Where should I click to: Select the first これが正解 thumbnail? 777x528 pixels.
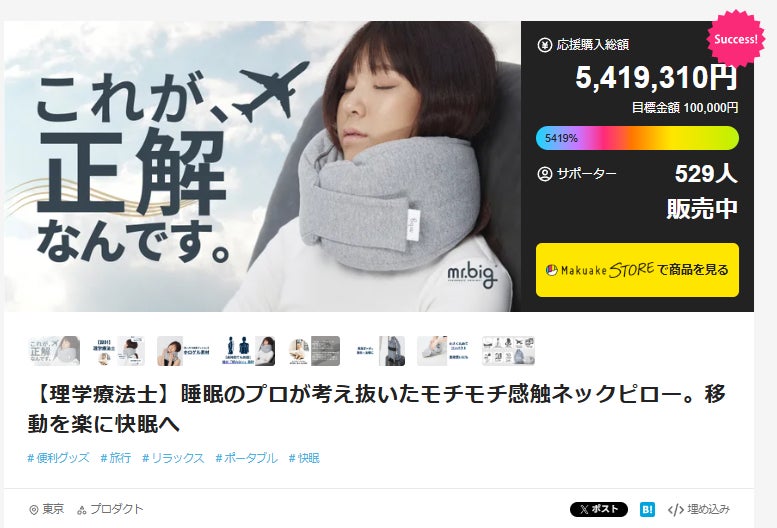[55, 351]
